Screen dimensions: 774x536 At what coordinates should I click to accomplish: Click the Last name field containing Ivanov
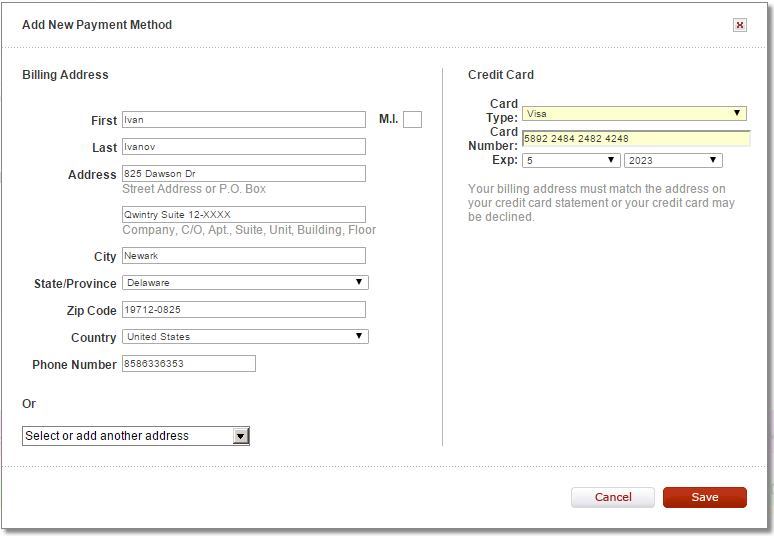pos(244,147)
